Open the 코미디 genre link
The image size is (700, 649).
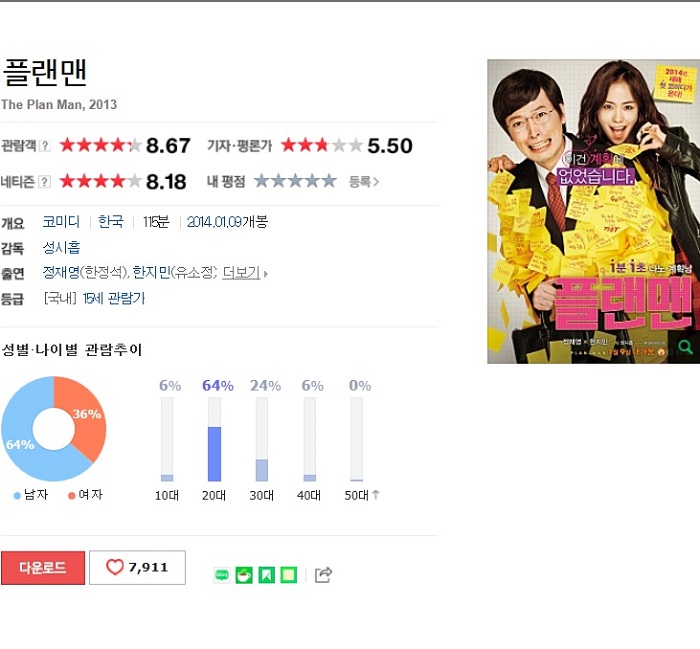pyautogui.click(x=61, y=222)
